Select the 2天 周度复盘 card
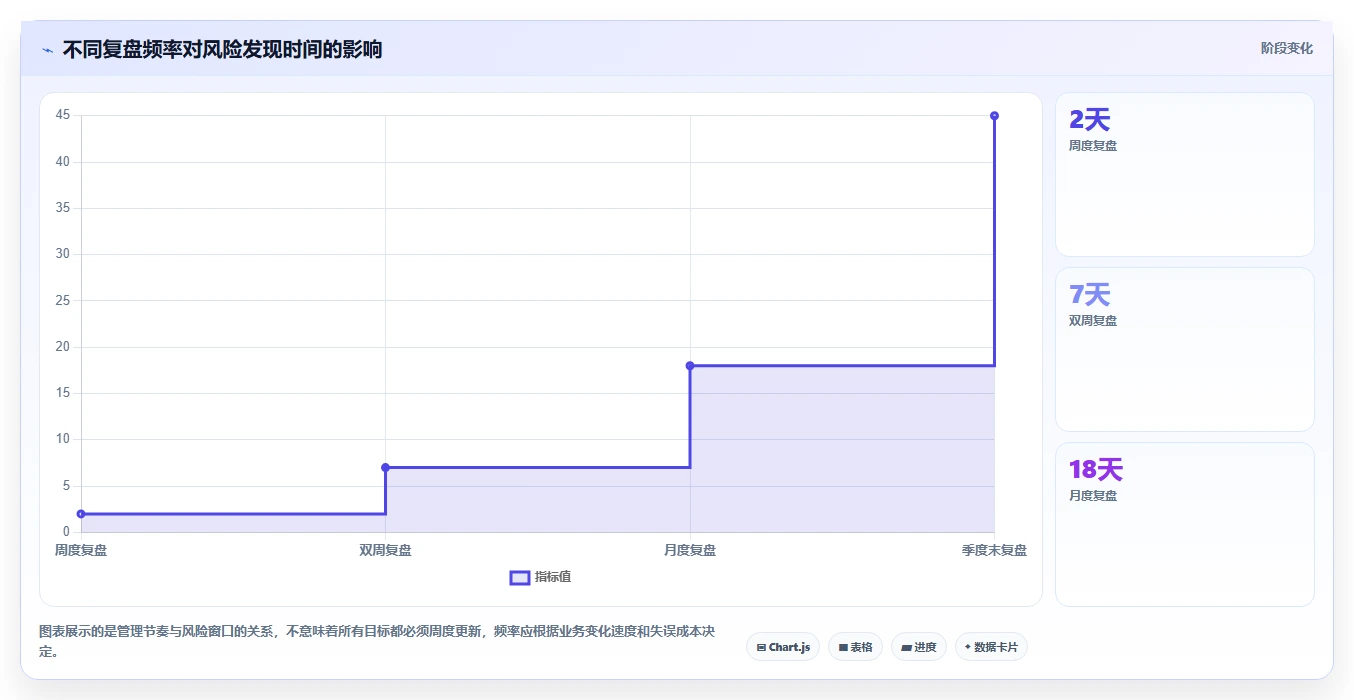 click(x=1185, y=174)
